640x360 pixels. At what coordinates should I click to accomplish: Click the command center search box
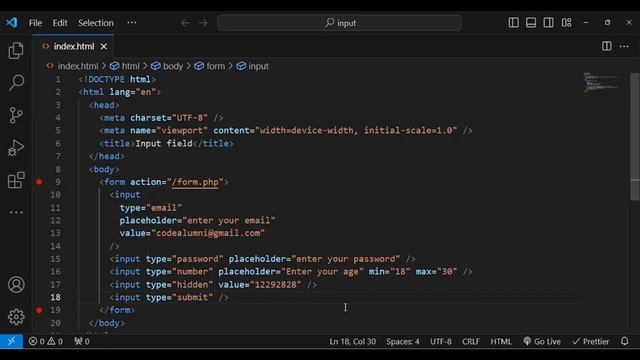[340, 23]
